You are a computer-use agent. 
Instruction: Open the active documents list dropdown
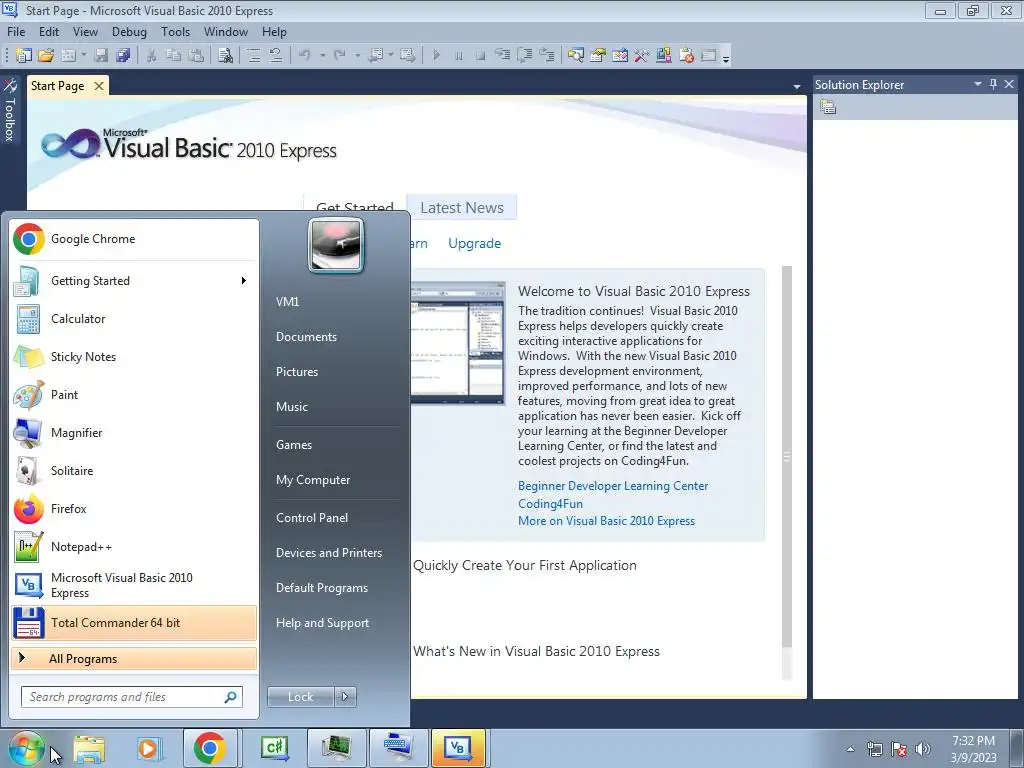[x=797, y=86]
